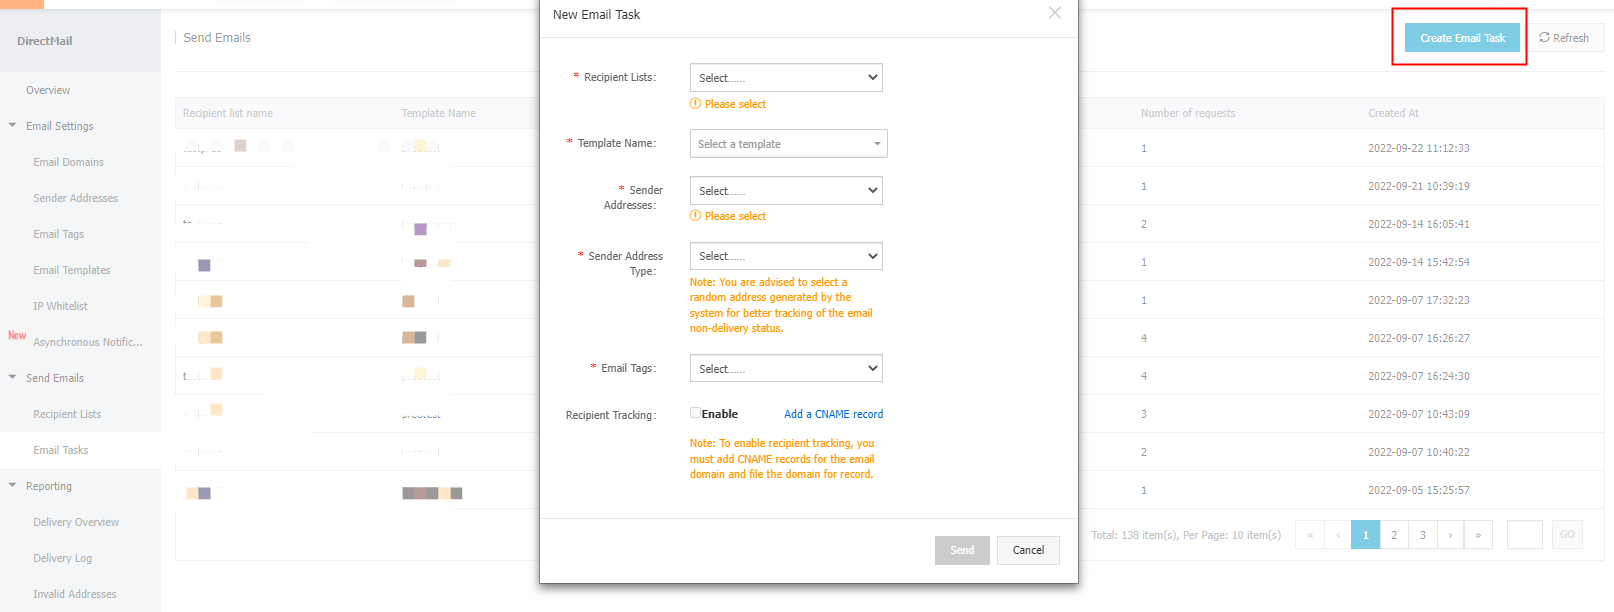Click the DirectMail sidebar title
The image size is (1614, 612).
45,41
